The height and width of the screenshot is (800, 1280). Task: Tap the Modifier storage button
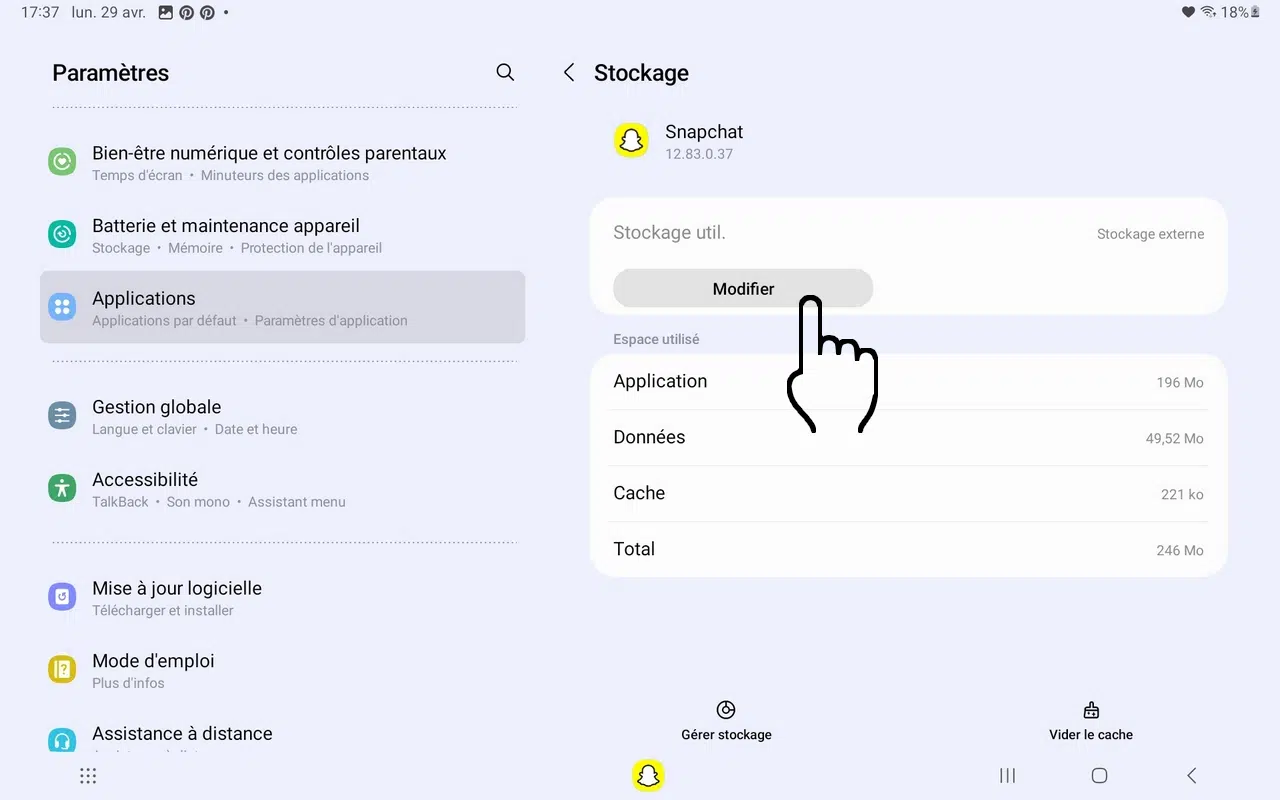[743, 289]
